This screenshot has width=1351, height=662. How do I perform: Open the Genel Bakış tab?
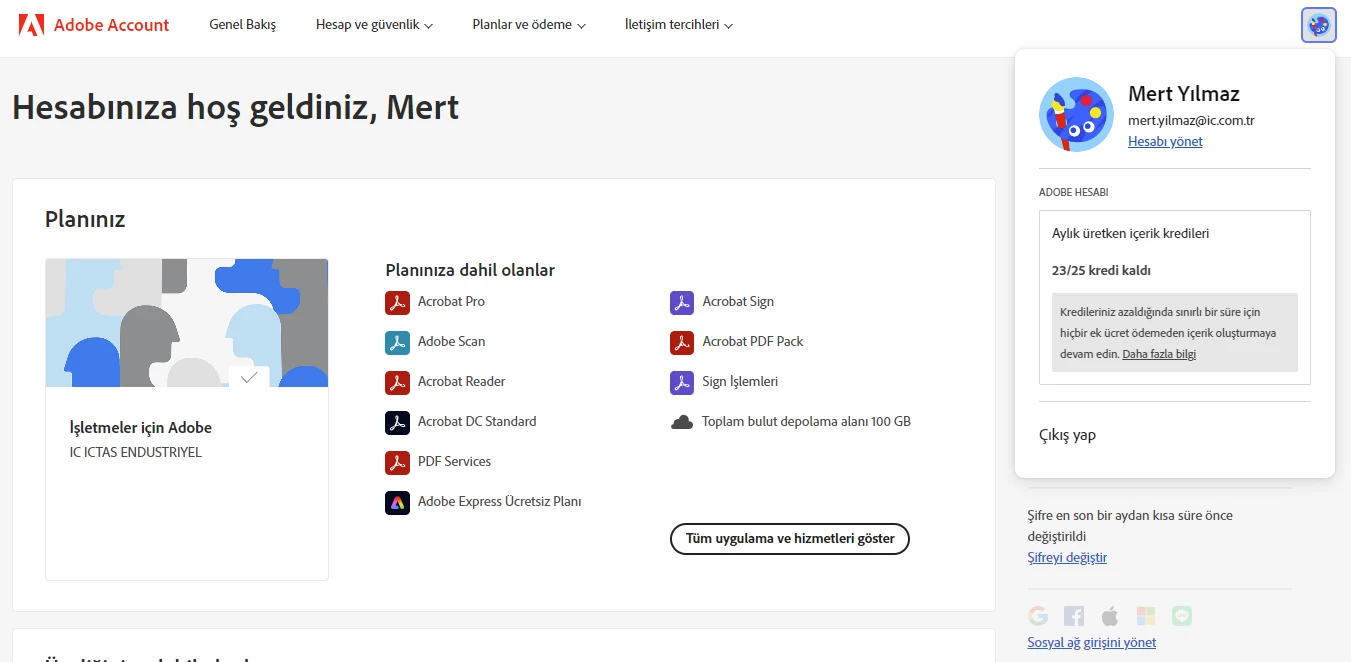coord(242,25)
